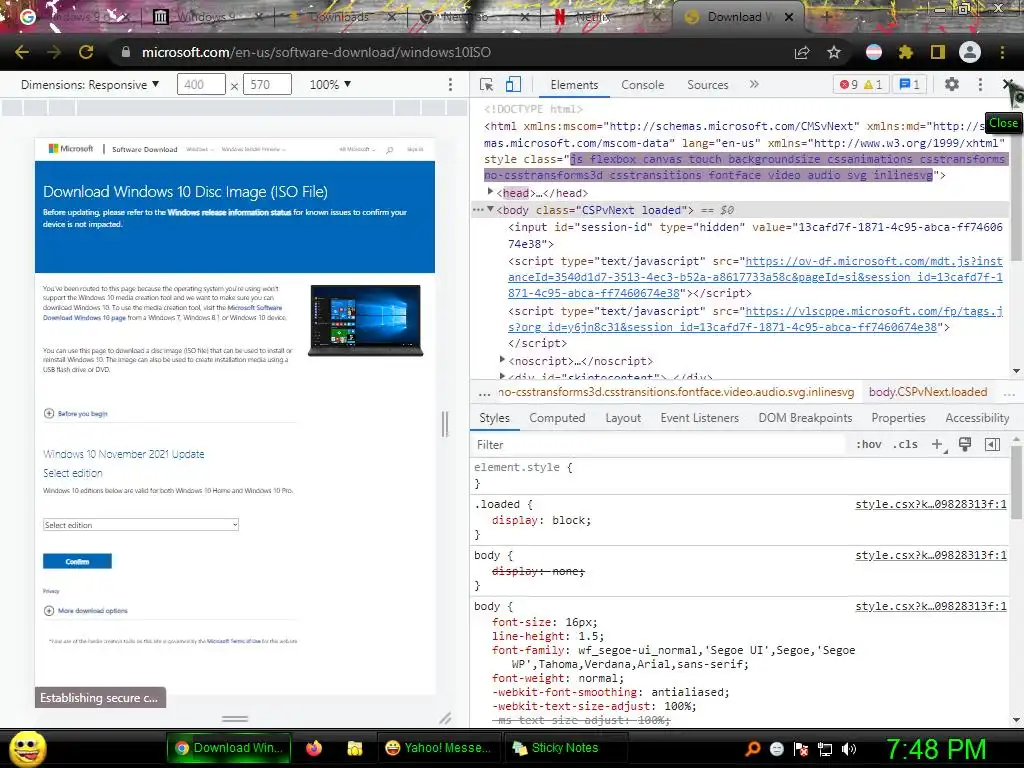The height and width of the screenshot is (768, 1024).
Task: Click the search magnifier on Microsoft page
Action: point(389,150)
